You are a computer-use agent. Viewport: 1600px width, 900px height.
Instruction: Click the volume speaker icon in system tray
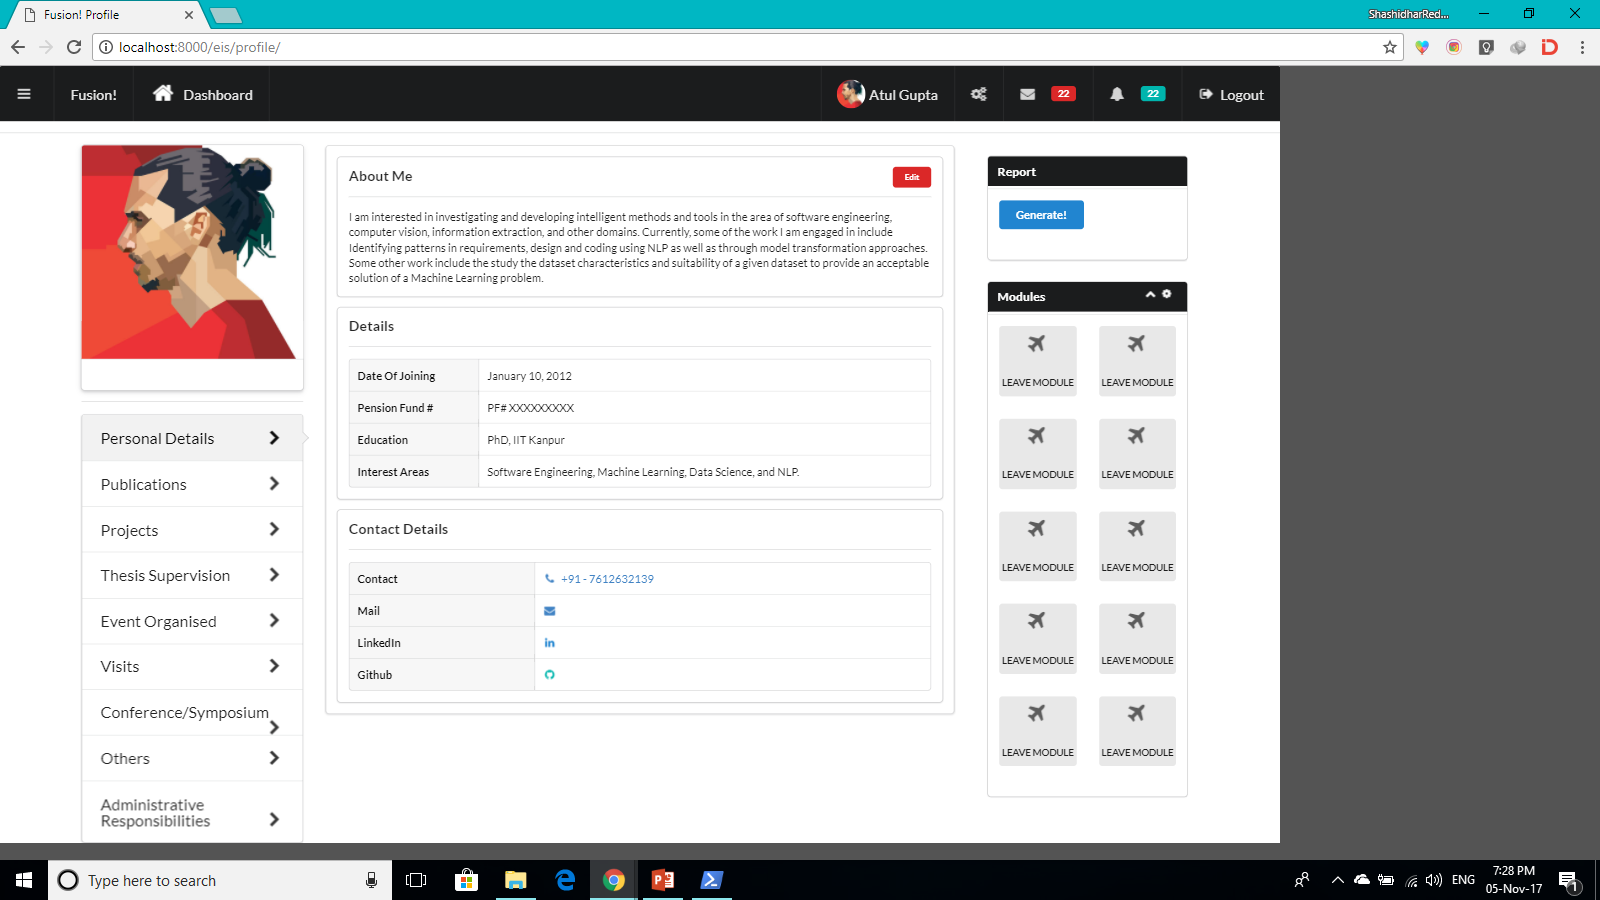point(1434,880)
